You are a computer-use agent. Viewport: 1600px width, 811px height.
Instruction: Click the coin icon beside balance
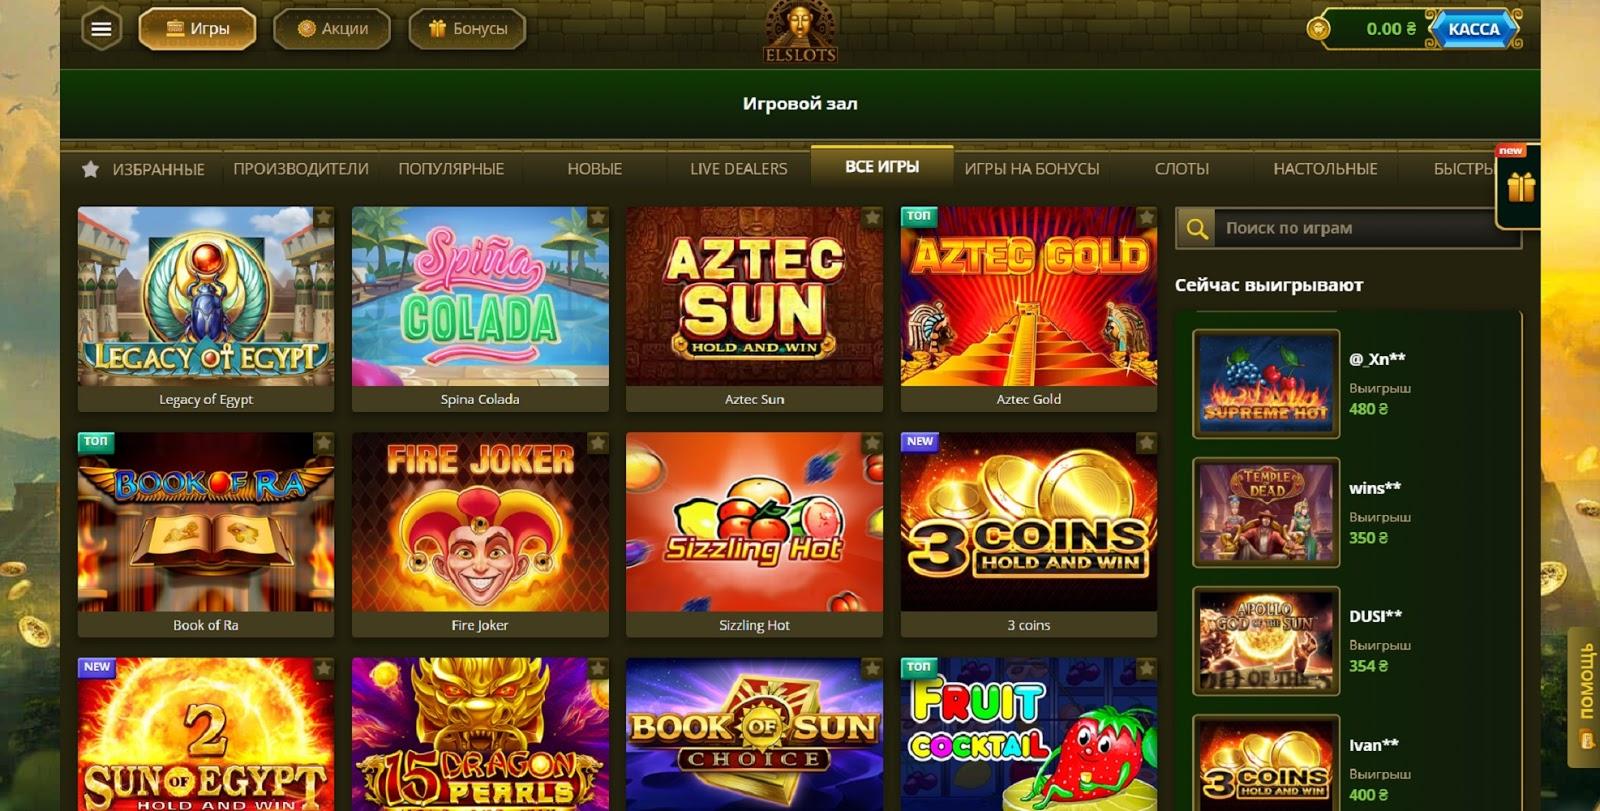tap(1319, 28)
